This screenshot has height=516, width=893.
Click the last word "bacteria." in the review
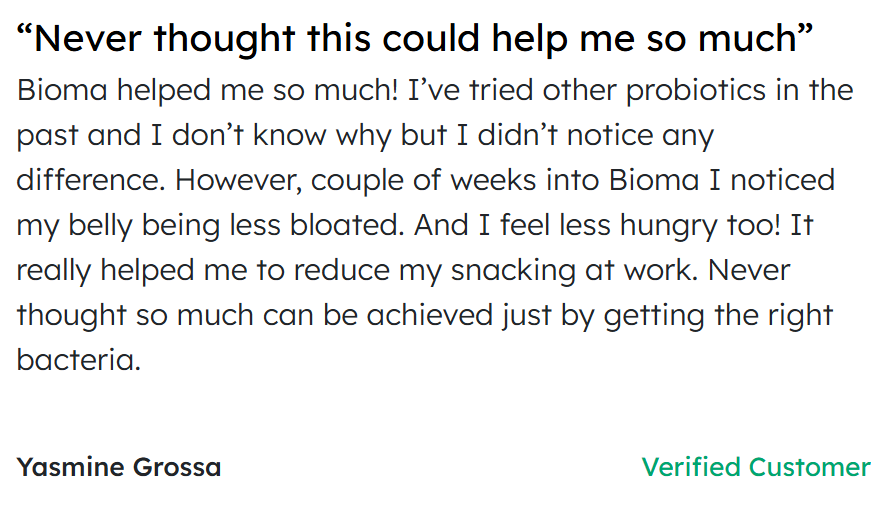click(x=78, y=360)
